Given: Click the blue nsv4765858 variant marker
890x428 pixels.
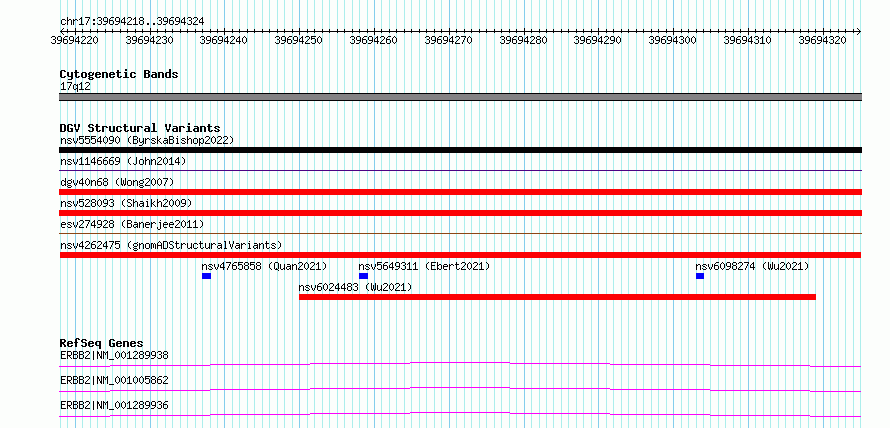Looking at the screenshot, I should pos(207,276).
